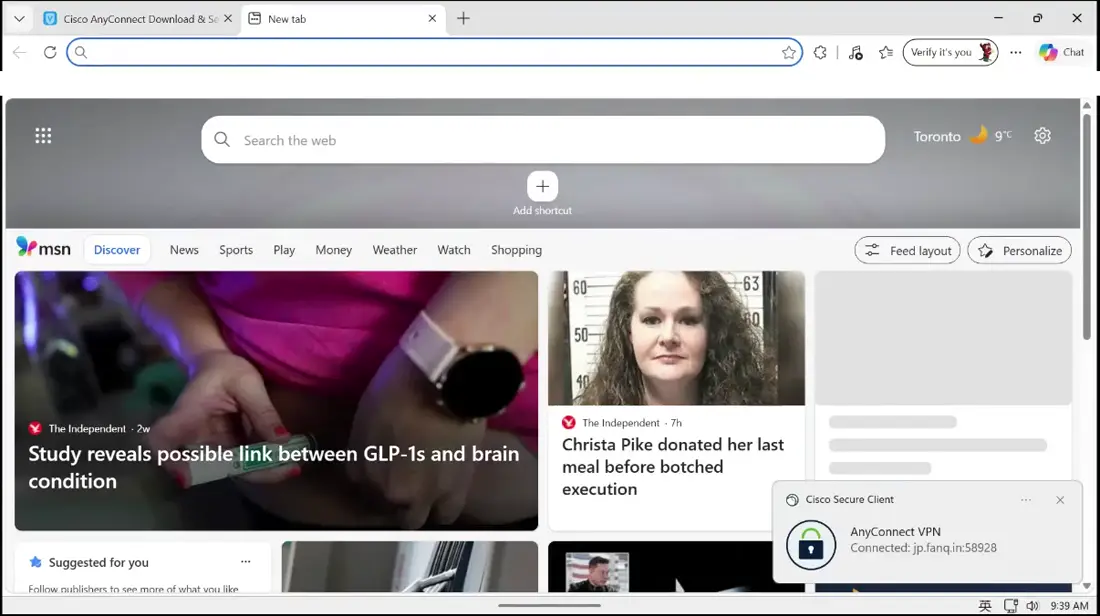Switch input language in system tray
Screen dimensions: 1100x616
point(985,605)
